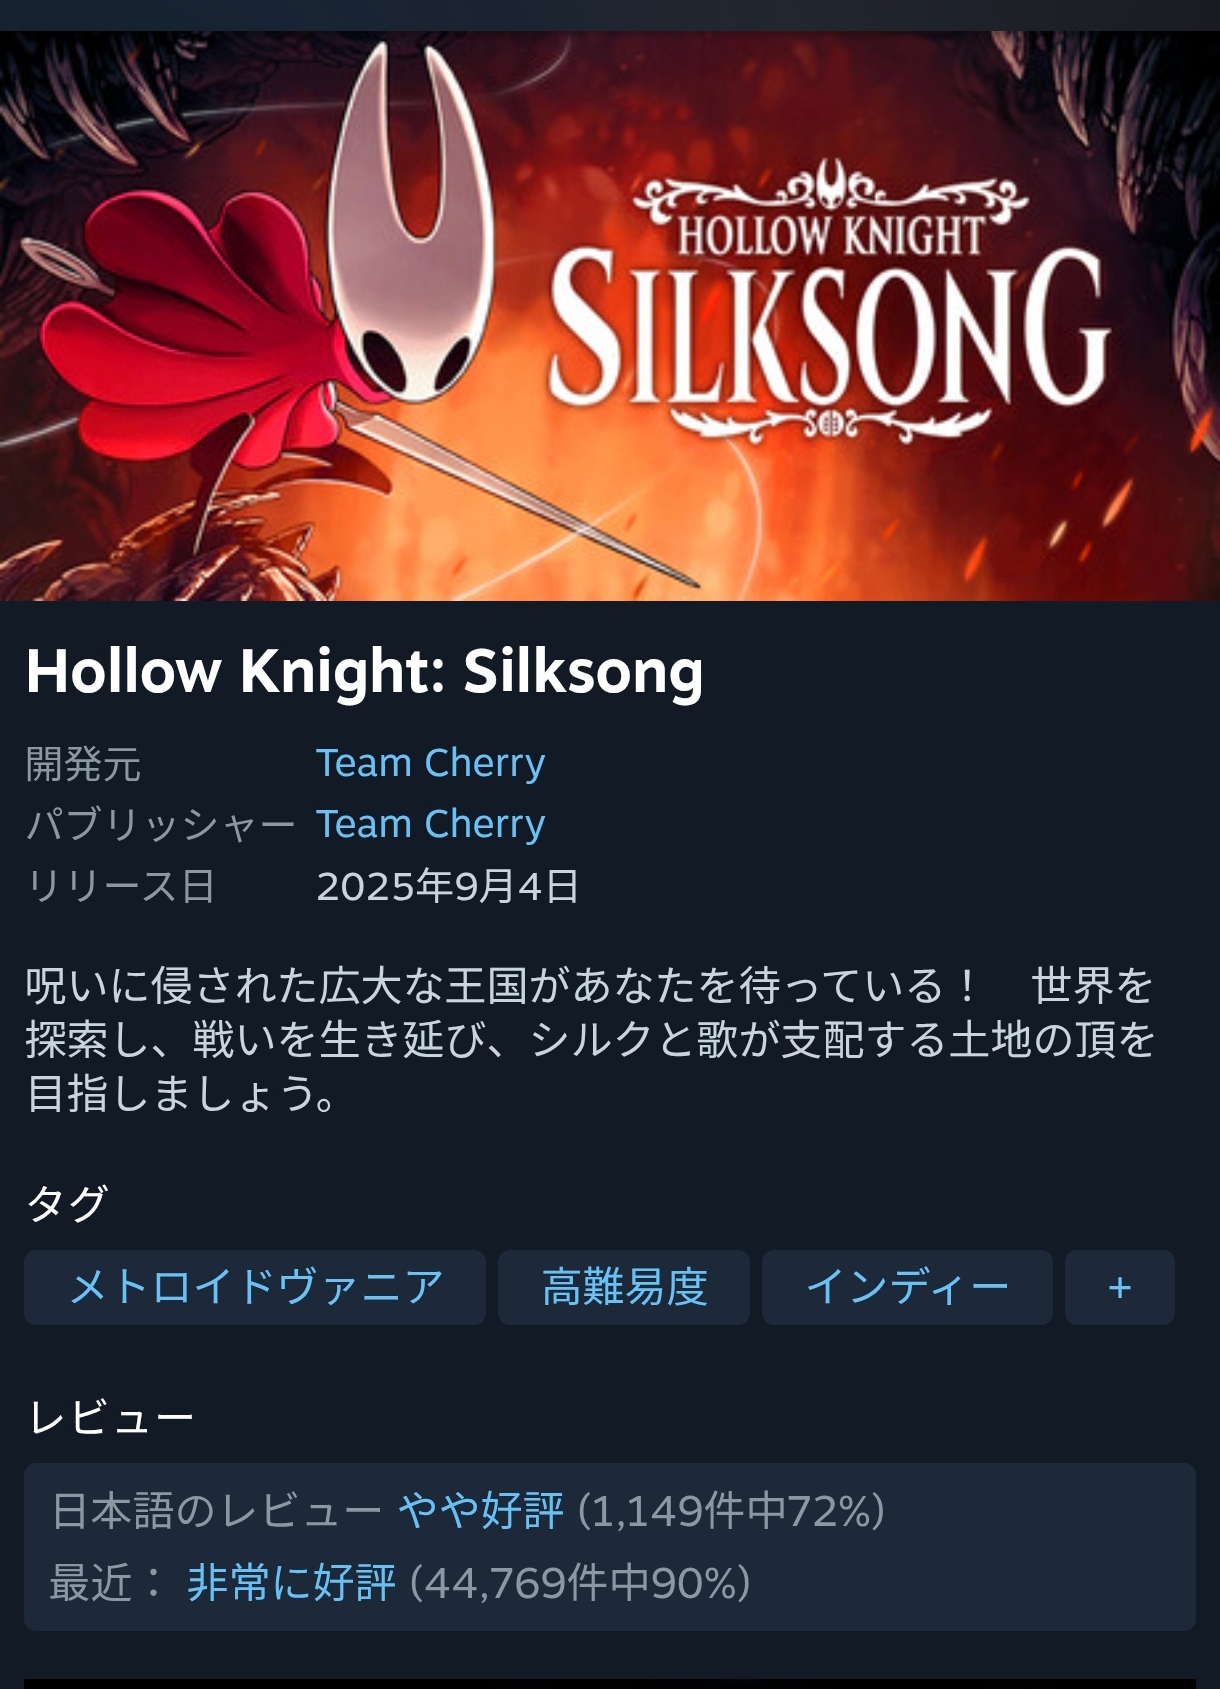Click the Japanese game description paragraph

pyautogui.click(x=590, y=1040)
